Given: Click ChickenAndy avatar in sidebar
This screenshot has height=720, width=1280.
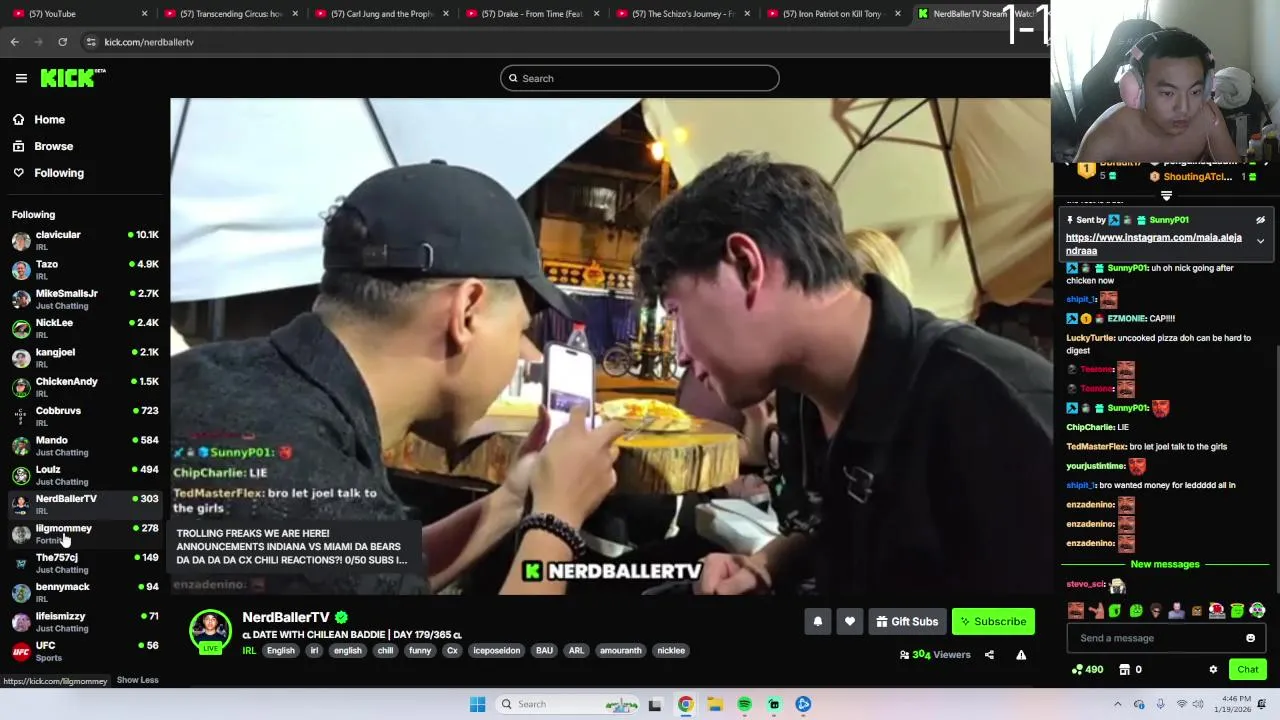Looking at the screenshot, I should (21, 387).
